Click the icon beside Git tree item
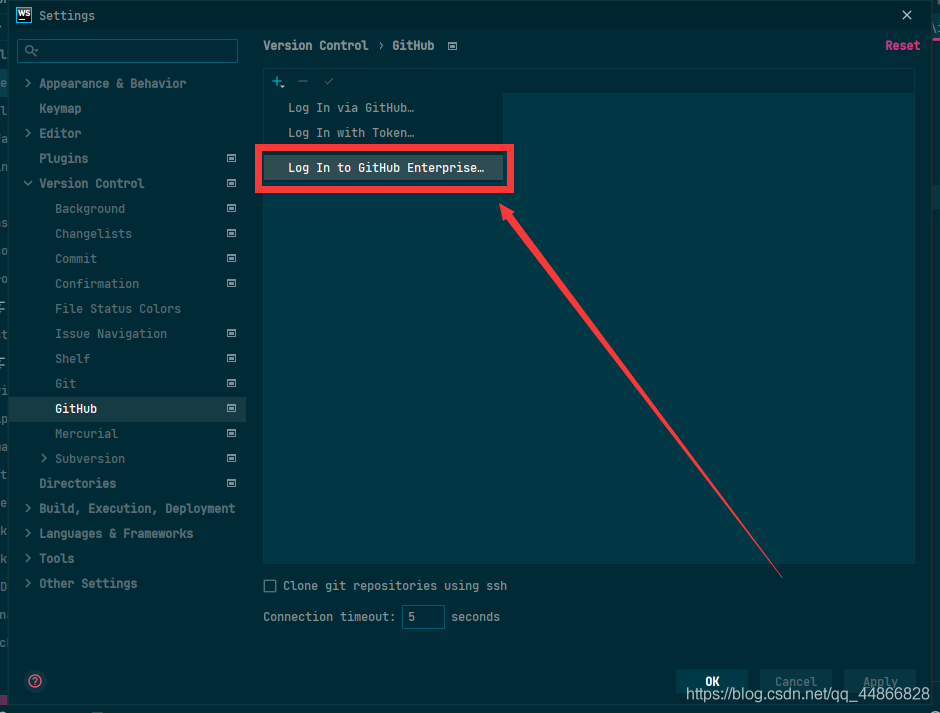This screenshot has width=940, height=713. tap(231, 383)
